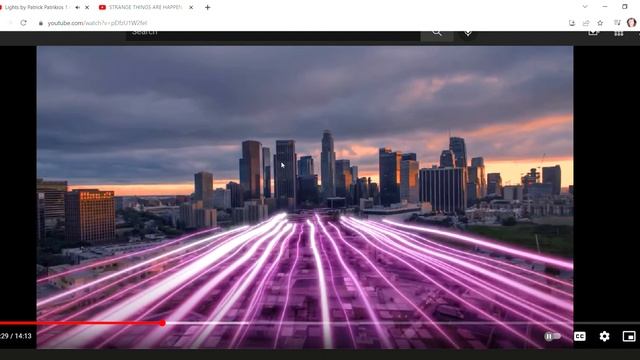
Task: Click the 14:13 time display
Action: [23, 336]
